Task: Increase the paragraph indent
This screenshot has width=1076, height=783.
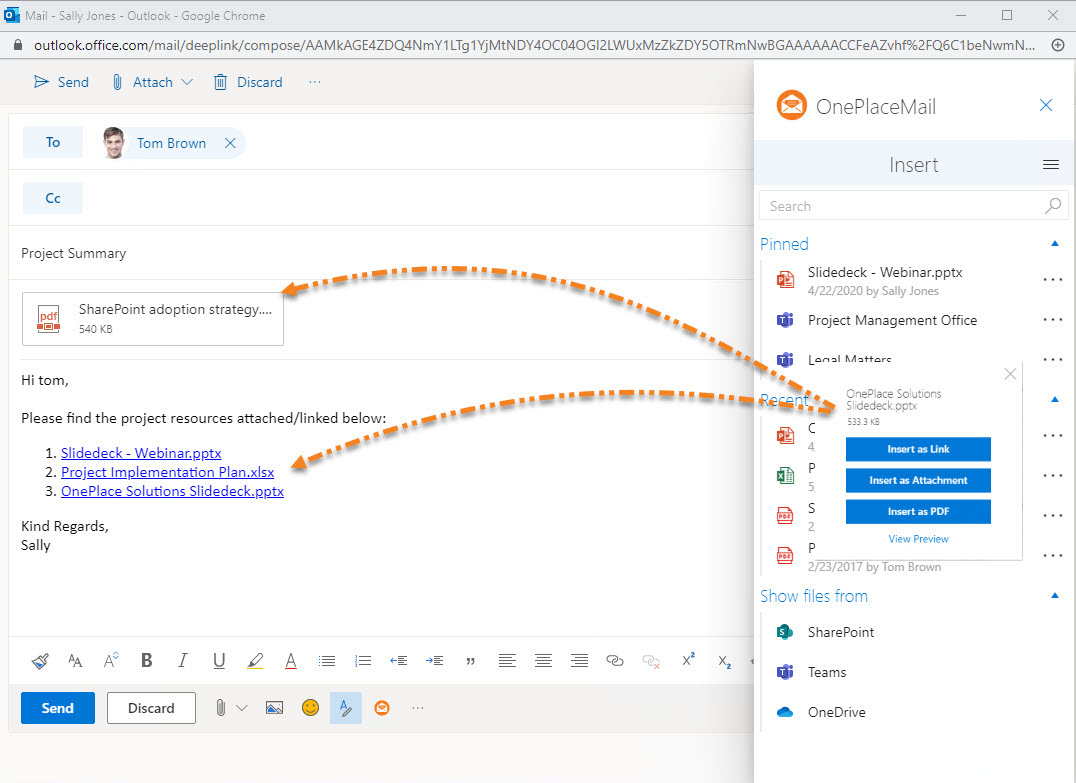Action: click(434, 661)
